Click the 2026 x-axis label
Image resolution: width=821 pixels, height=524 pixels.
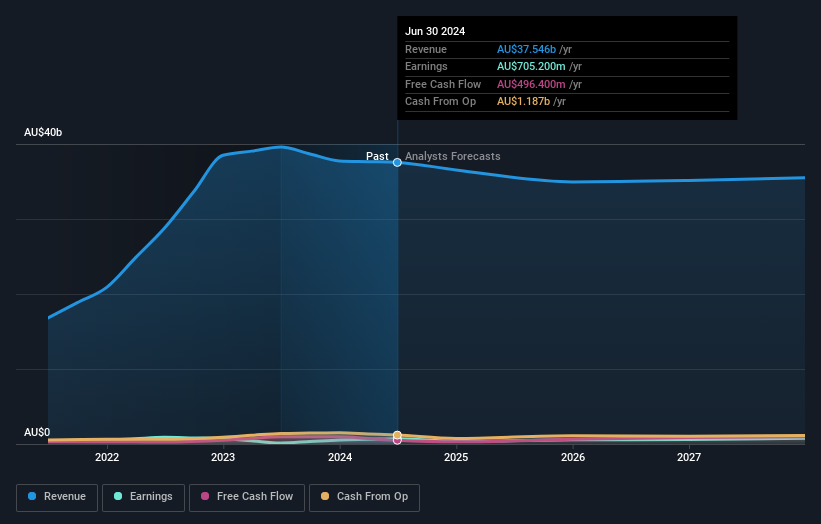[x=573, y=458]
